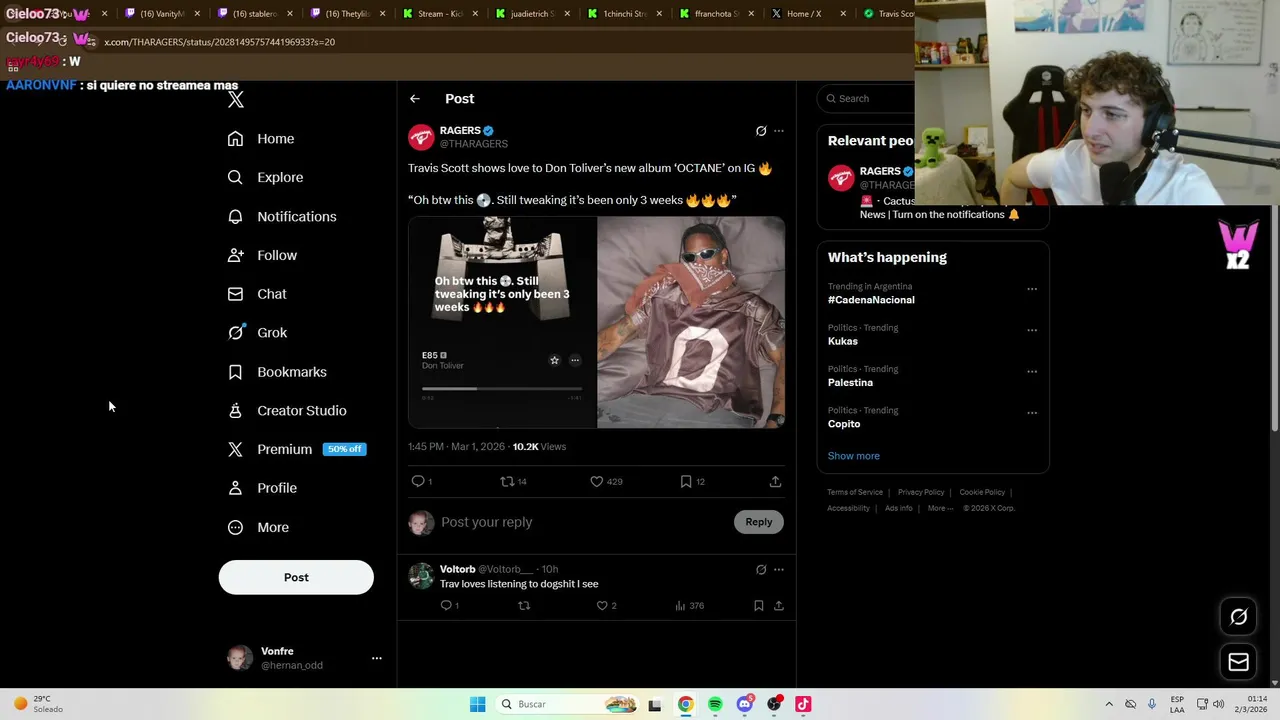1280x720 pixels.
Task: Open Grok from the sidebar
Action: pyautogui.click(x=257, y=333)
